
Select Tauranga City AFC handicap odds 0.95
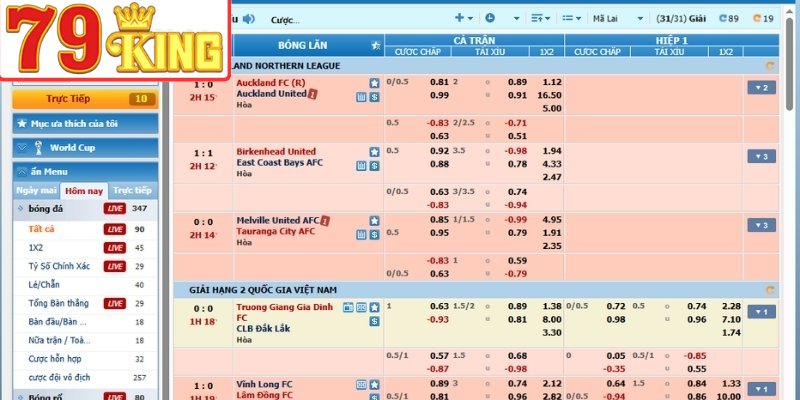coord(439,233)
